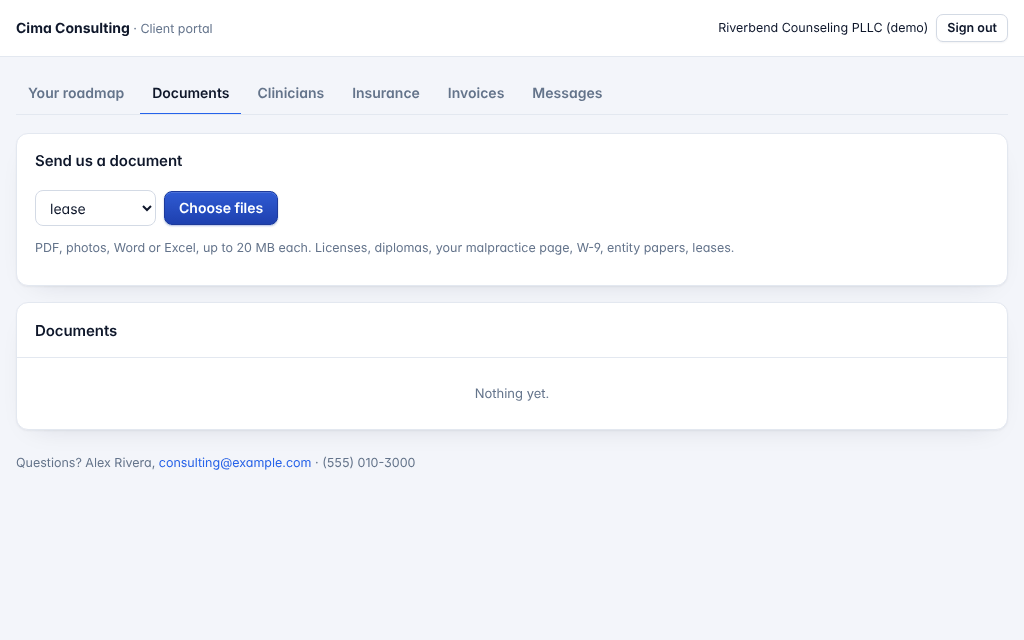Screen dimensions: 1024x640
Task: Click Riverbend Counseling PLLC (demo) account name
Action: [823, 28]
